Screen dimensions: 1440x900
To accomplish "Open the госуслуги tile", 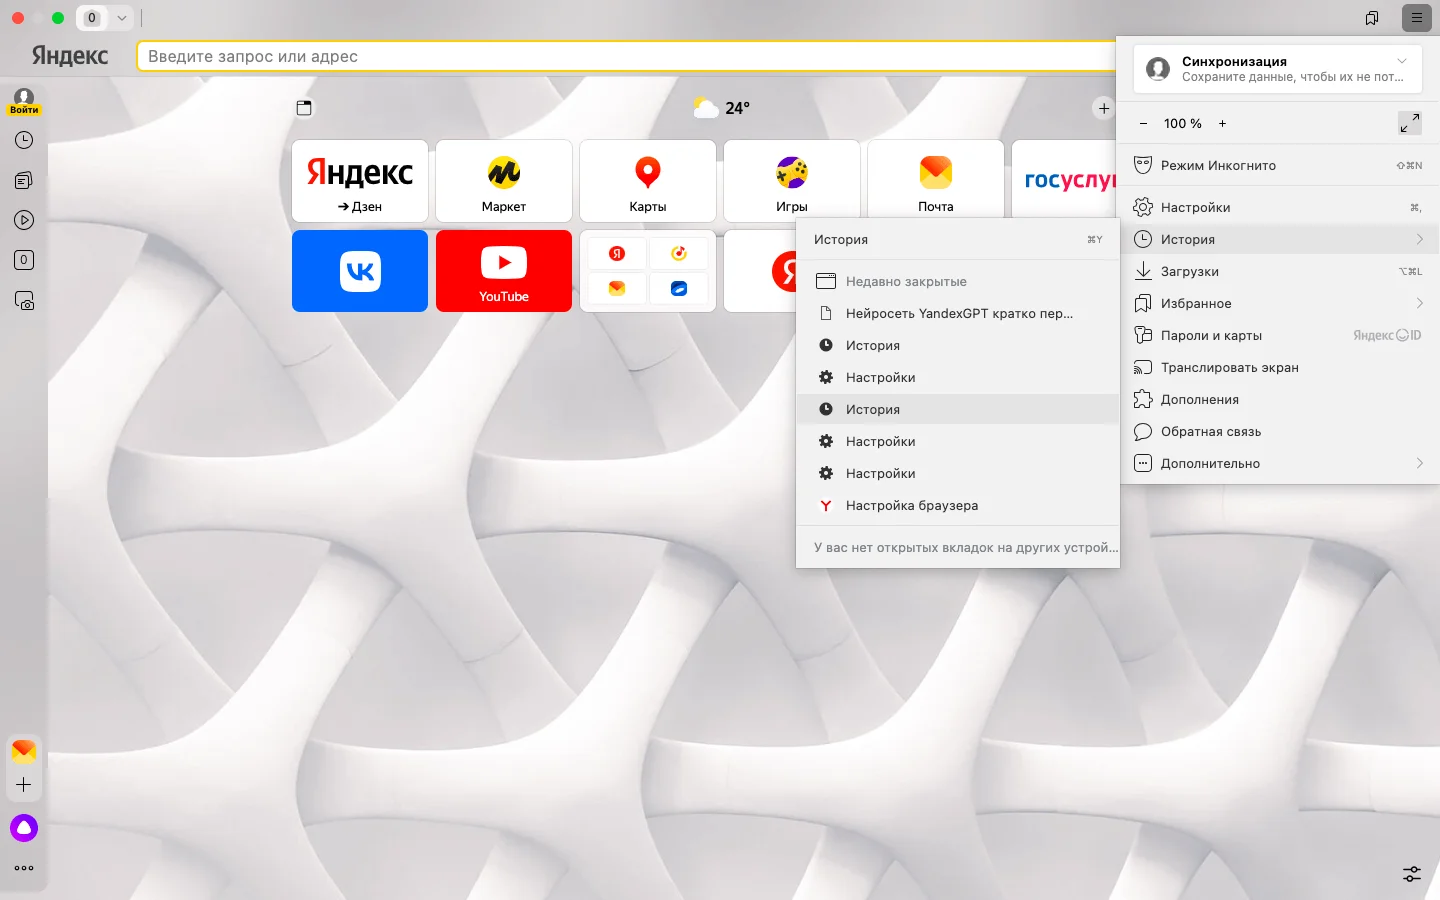I will (x=1064, y=181).
